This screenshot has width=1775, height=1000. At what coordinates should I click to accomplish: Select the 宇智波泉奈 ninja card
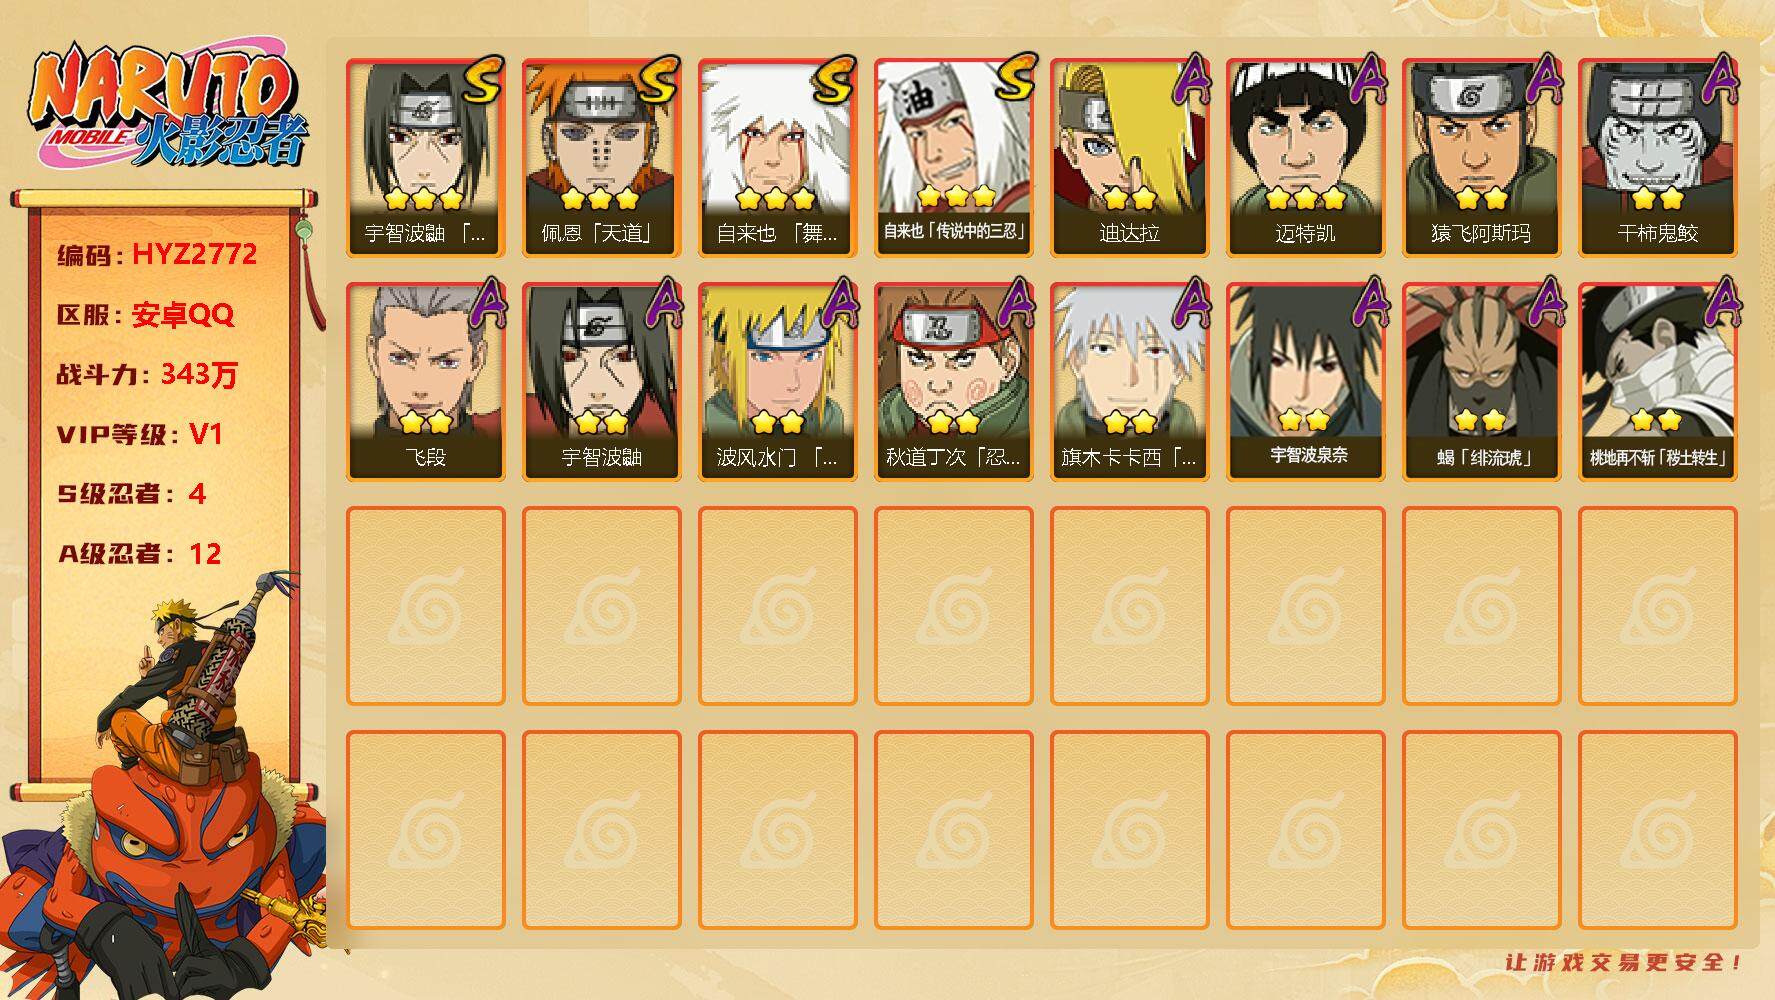pos(1305,382)
